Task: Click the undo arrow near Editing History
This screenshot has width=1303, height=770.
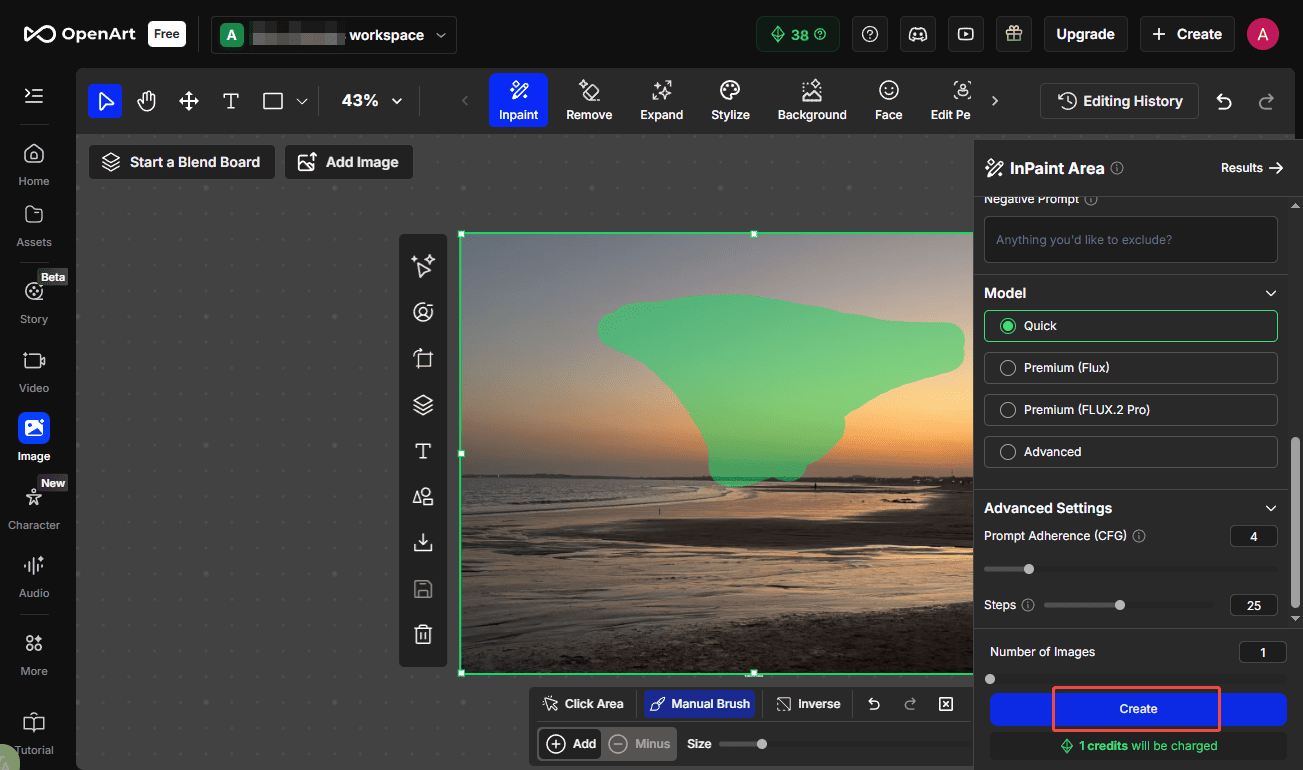Action: coord(1224,101)
